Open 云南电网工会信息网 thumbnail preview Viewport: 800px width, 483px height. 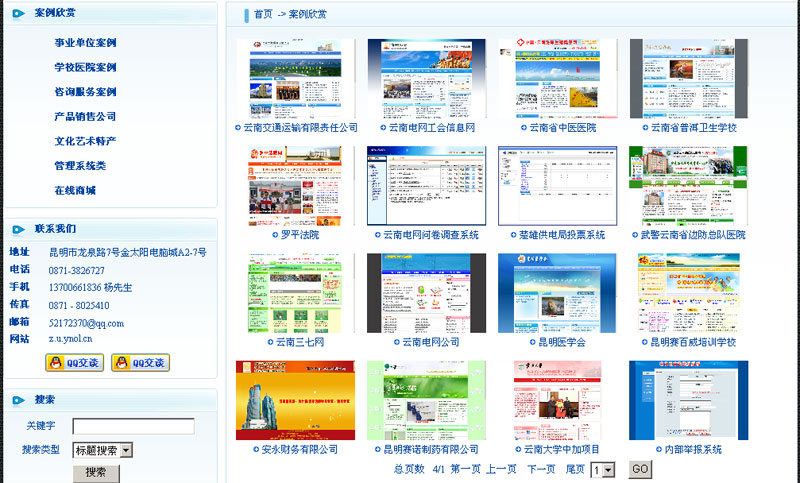click(x=426, y=79)
